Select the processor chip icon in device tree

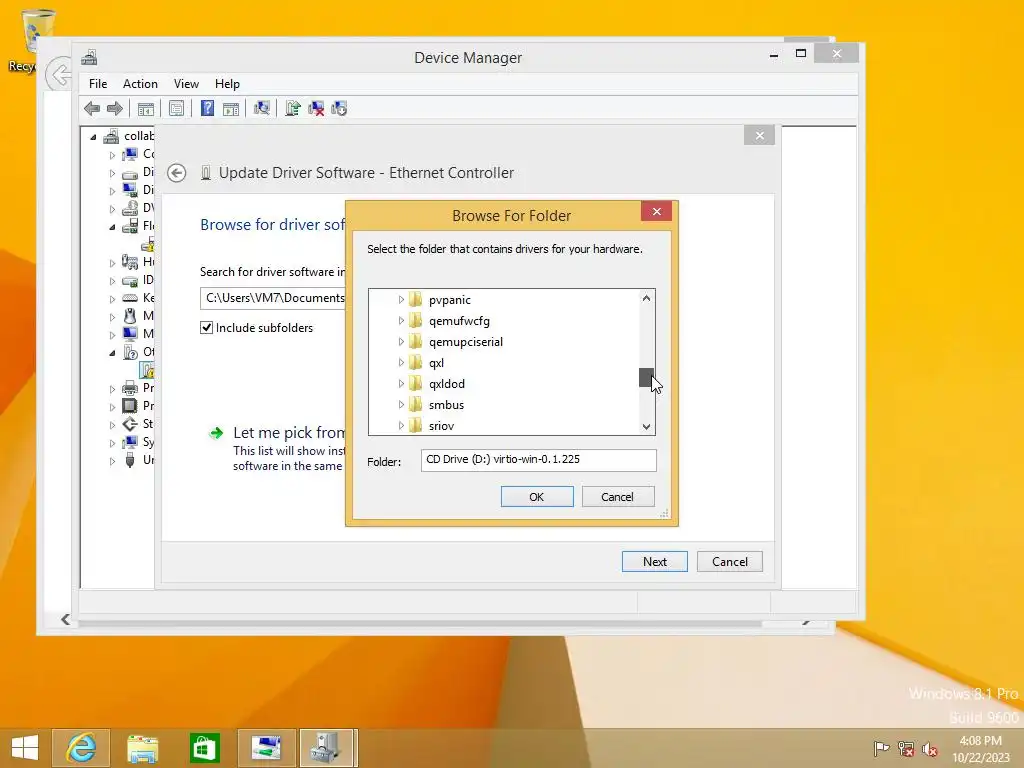coord(130,406)
